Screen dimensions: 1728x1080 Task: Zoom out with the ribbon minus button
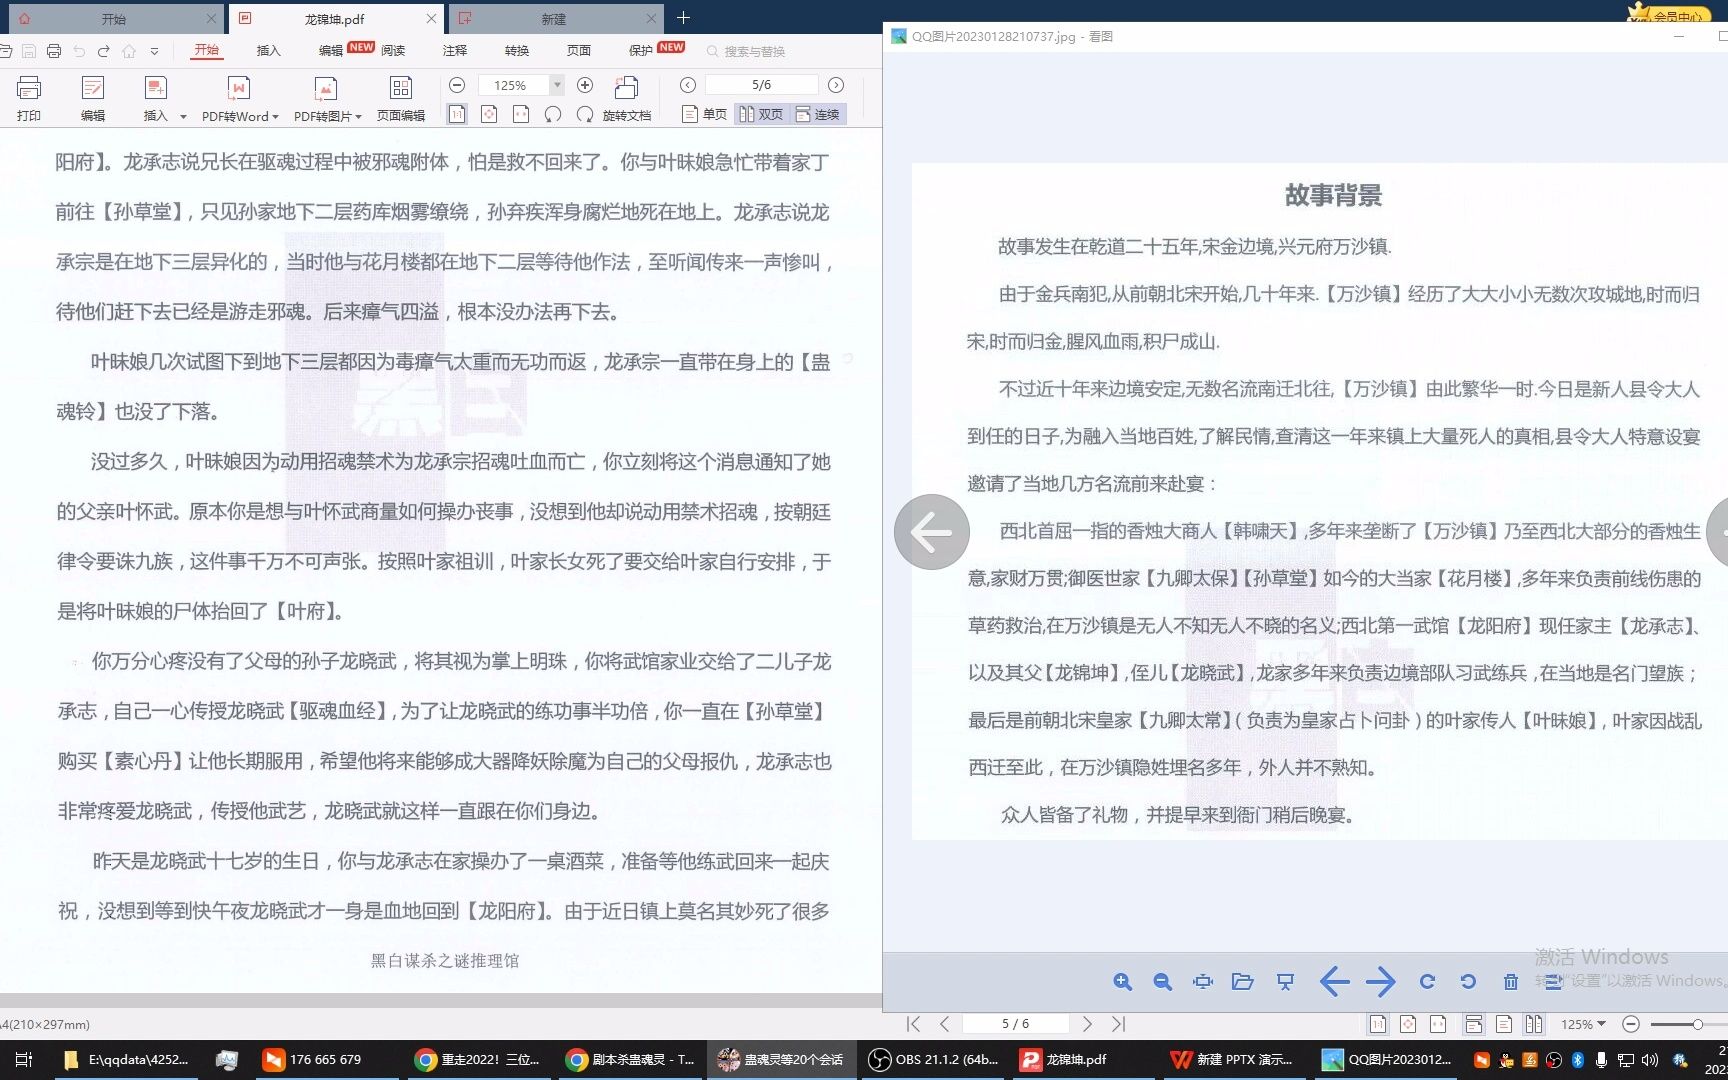pos(457,85)
